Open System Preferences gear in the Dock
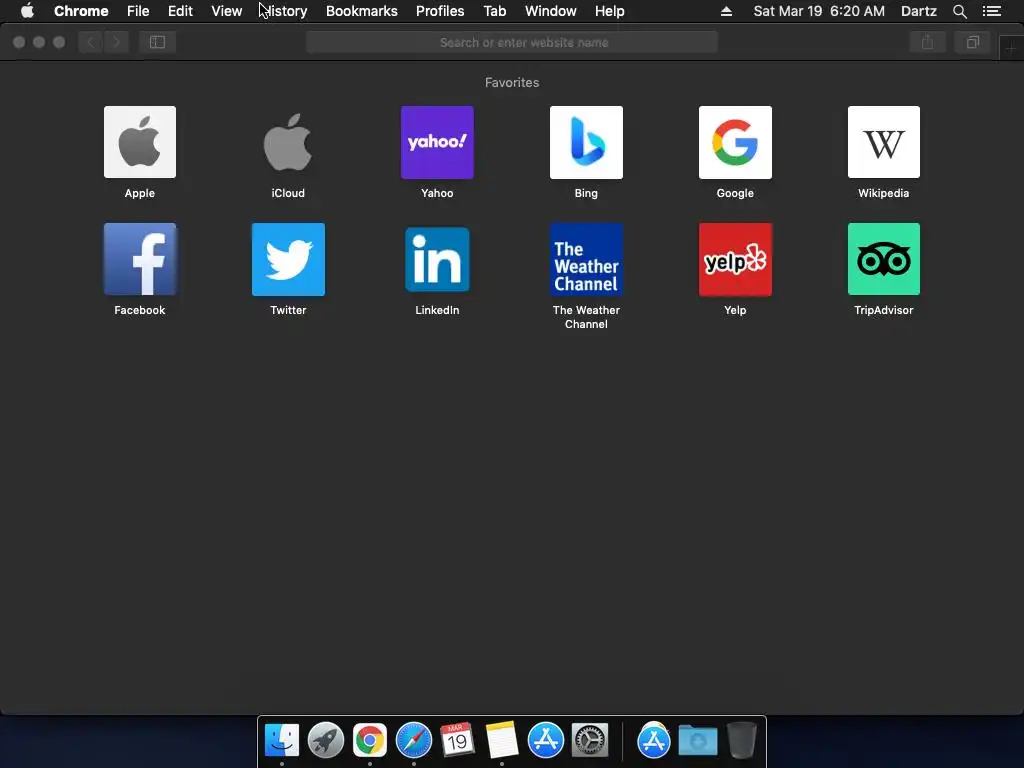This screenshot has width=1024, height=768. point(590,741)
